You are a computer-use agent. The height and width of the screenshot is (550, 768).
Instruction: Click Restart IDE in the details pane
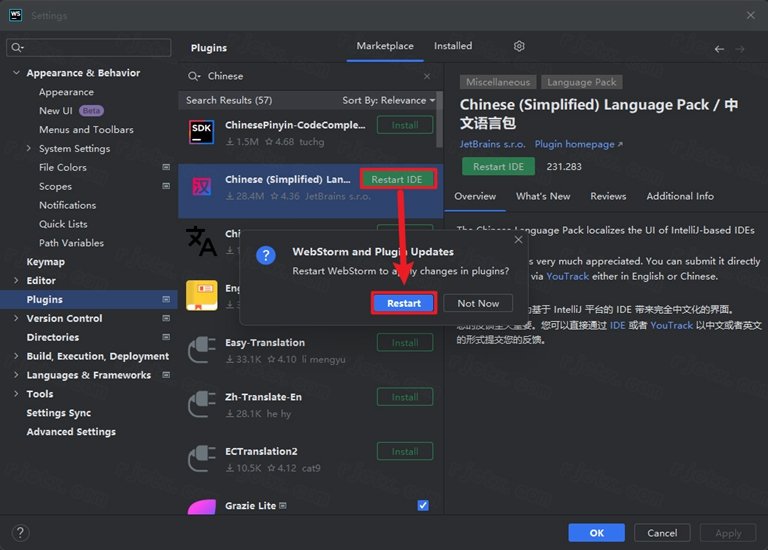[x=498, y=167]
